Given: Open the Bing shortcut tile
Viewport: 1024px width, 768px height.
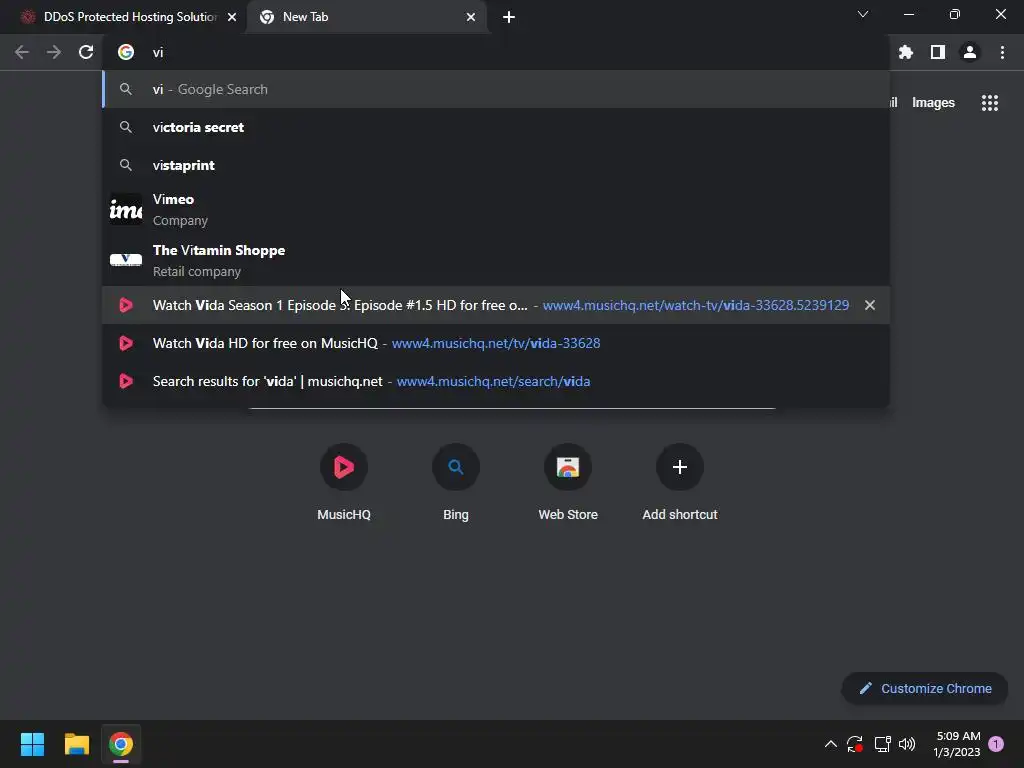Looking at the screenshot, I should pos(456,482).
